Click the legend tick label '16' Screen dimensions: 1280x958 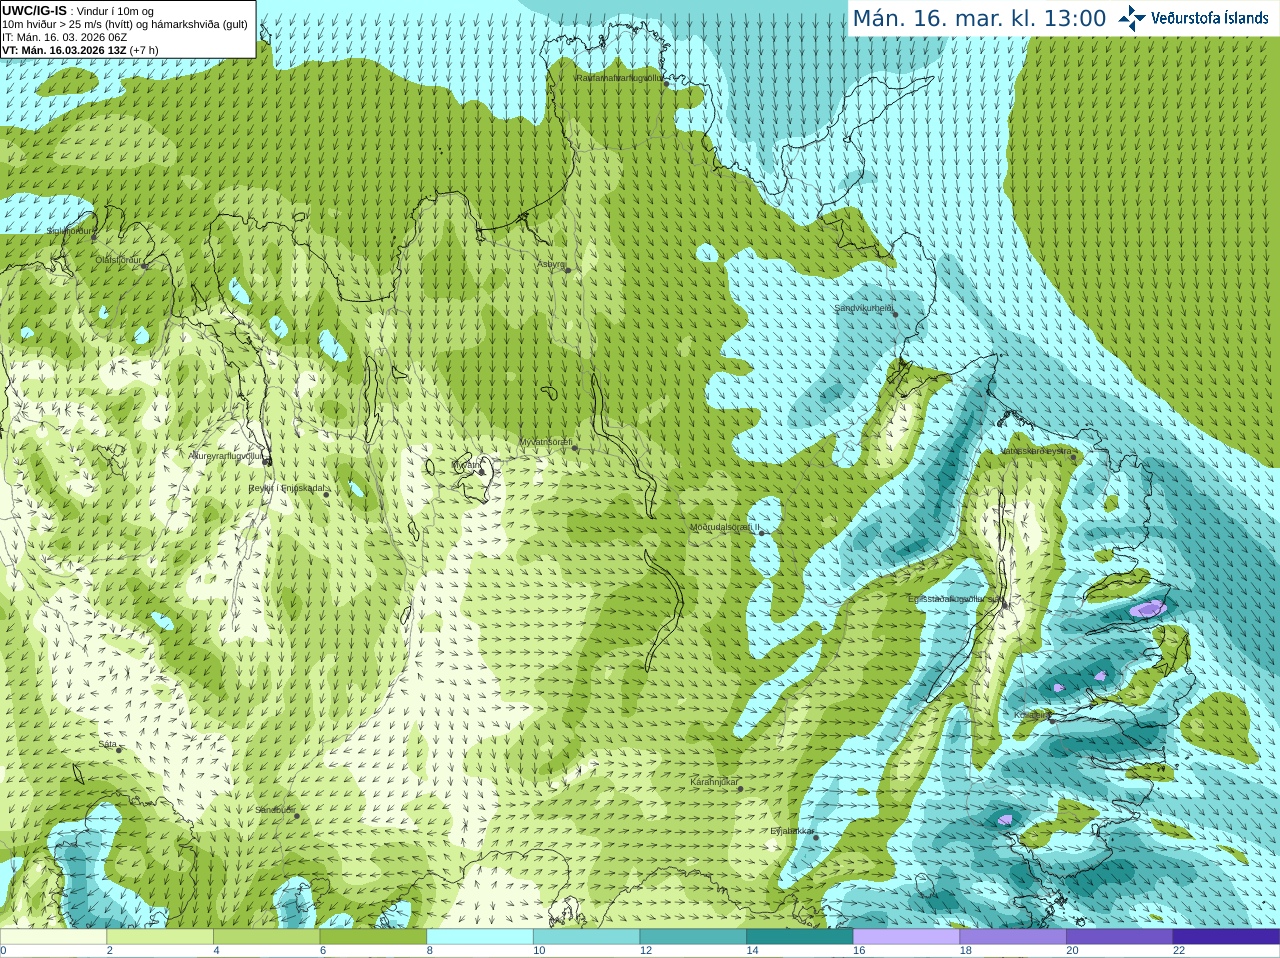pyautogui.click(x=859, y=951)
